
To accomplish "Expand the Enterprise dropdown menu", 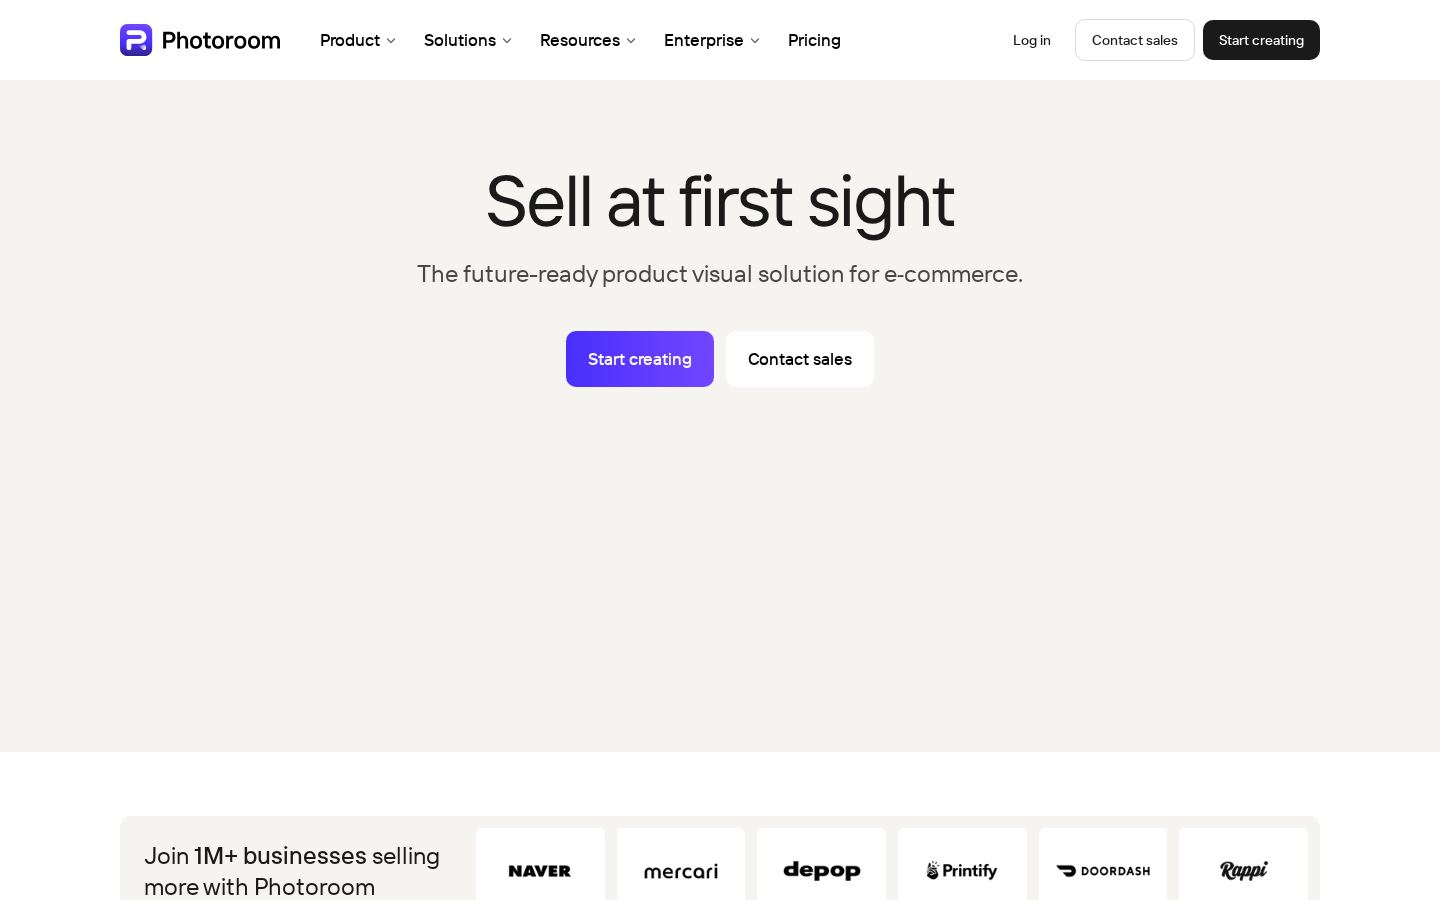I will [x=712, y=40].
